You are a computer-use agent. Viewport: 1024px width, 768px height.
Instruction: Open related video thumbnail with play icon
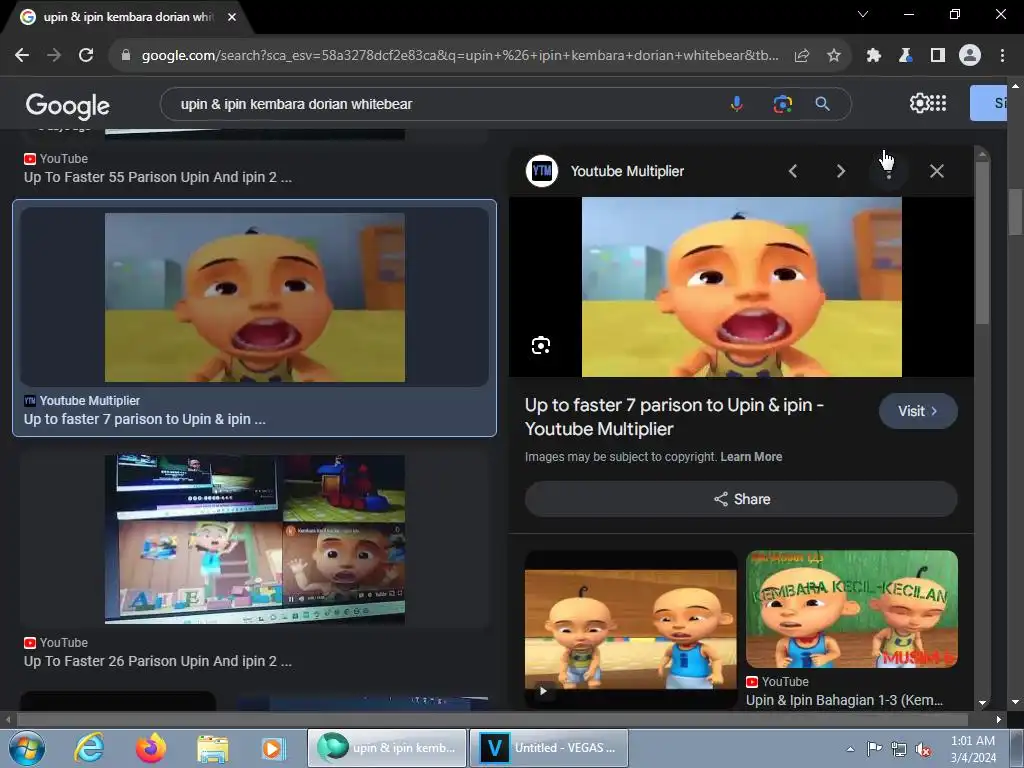[630, 630]
